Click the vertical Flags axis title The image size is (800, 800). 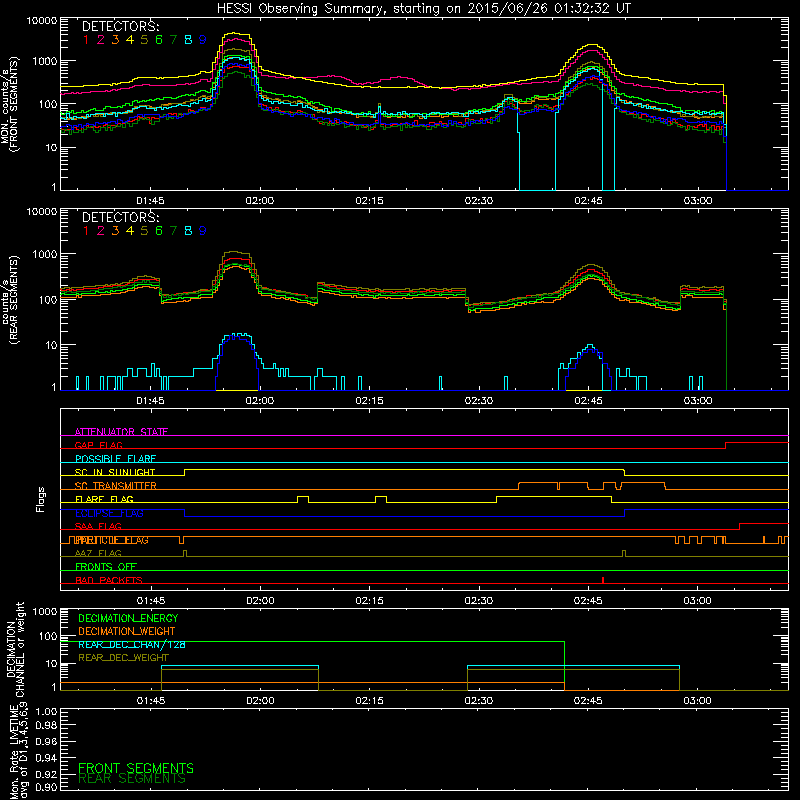click(41, 499)
